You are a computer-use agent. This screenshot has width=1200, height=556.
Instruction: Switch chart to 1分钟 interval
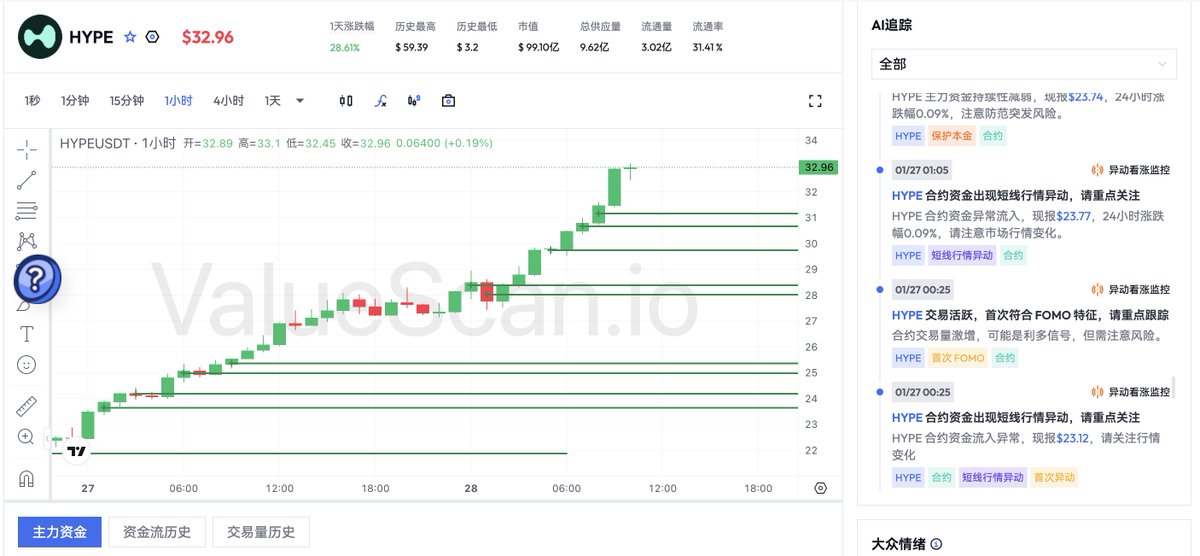click(75, 100)
